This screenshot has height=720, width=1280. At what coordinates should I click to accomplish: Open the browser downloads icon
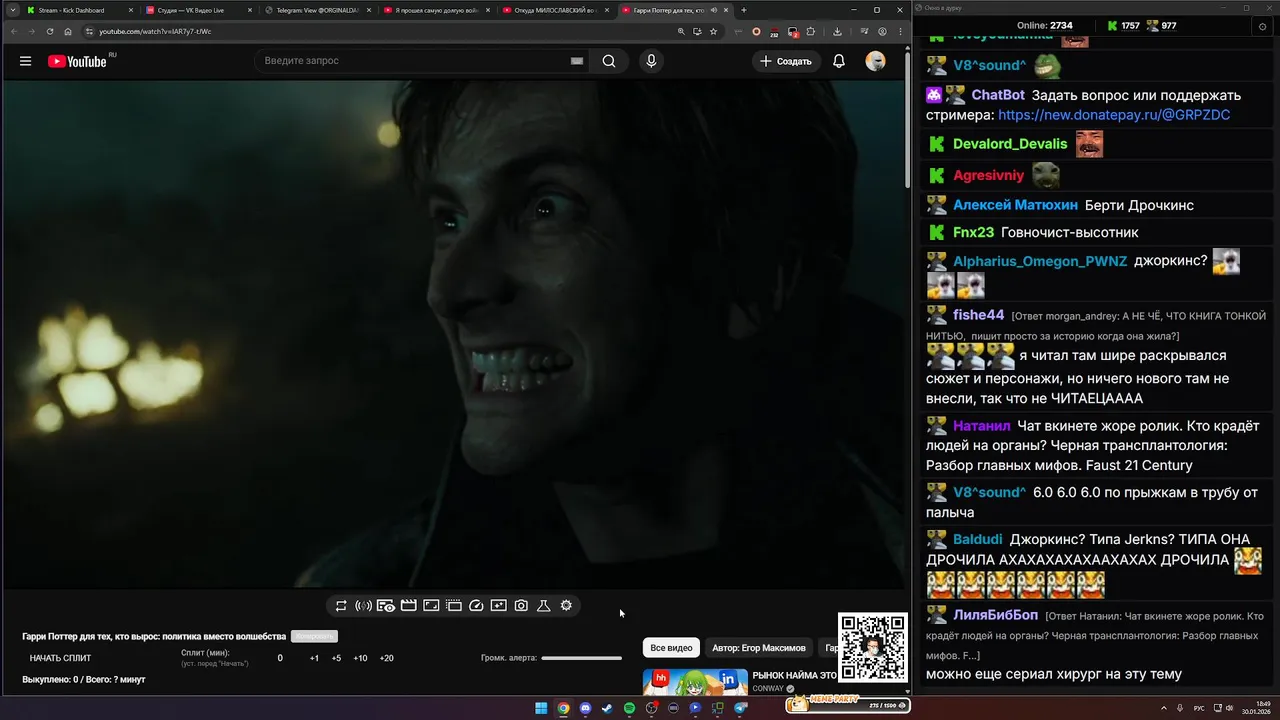[838, 31]
